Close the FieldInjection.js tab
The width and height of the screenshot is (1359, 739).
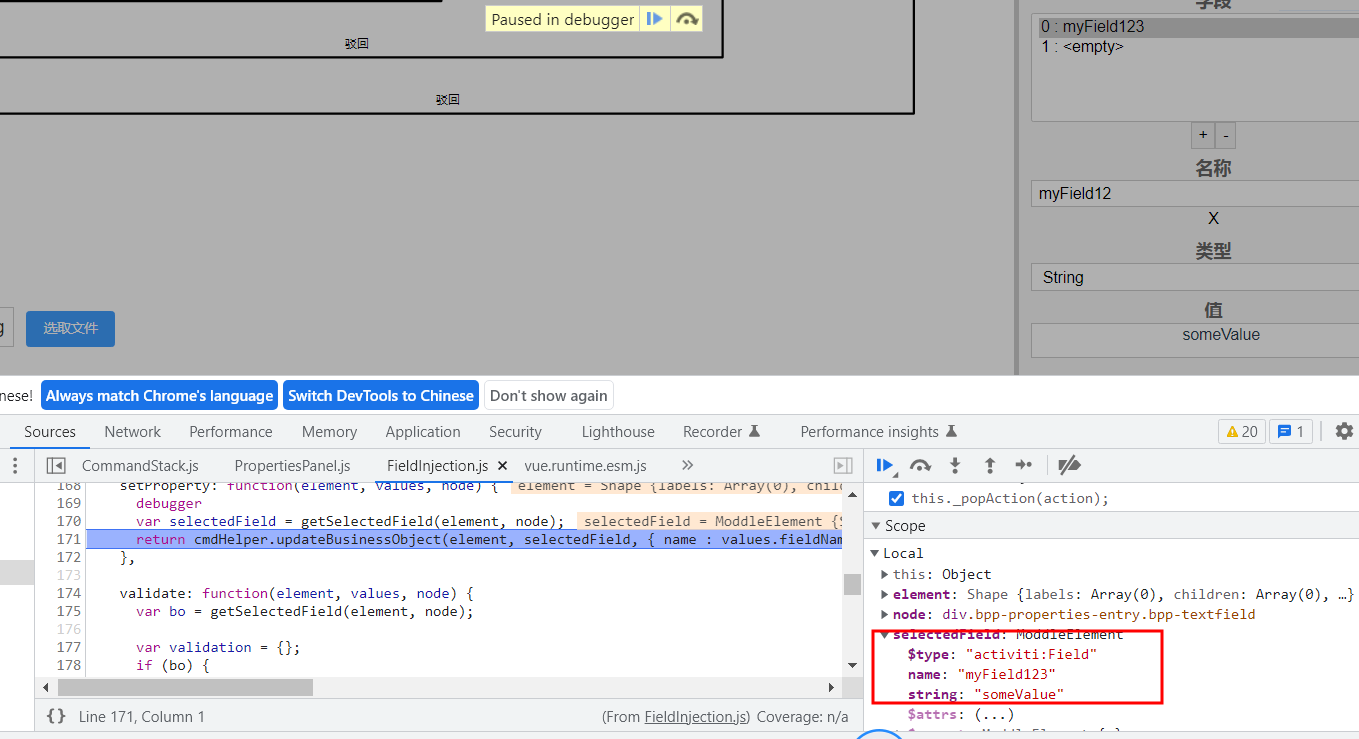point(502,466)
